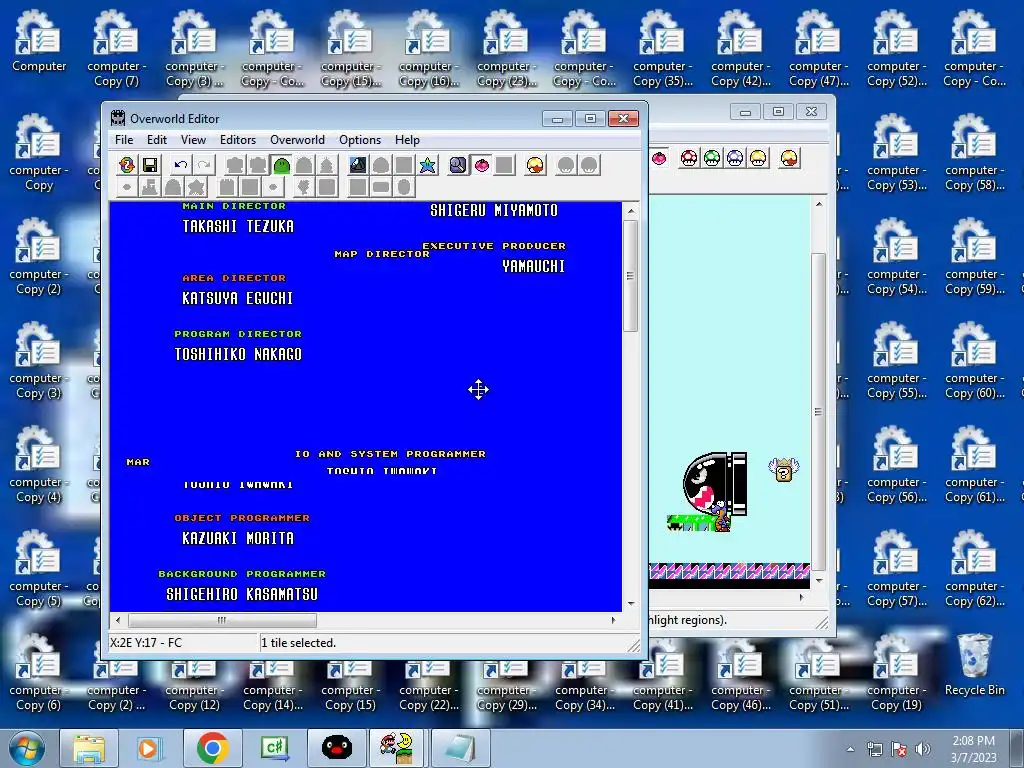
Task: Click the volume speaker icon in system tray
Action: point(923,749)
